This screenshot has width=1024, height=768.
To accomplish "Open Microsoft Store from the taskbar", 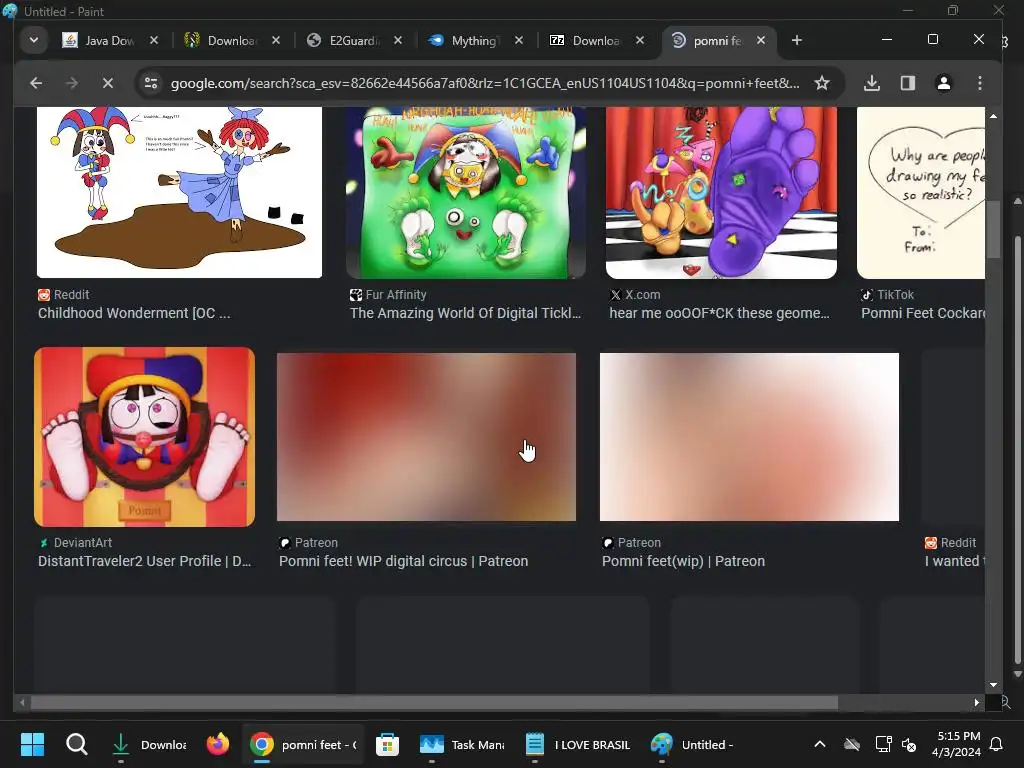I will point(387,744).
